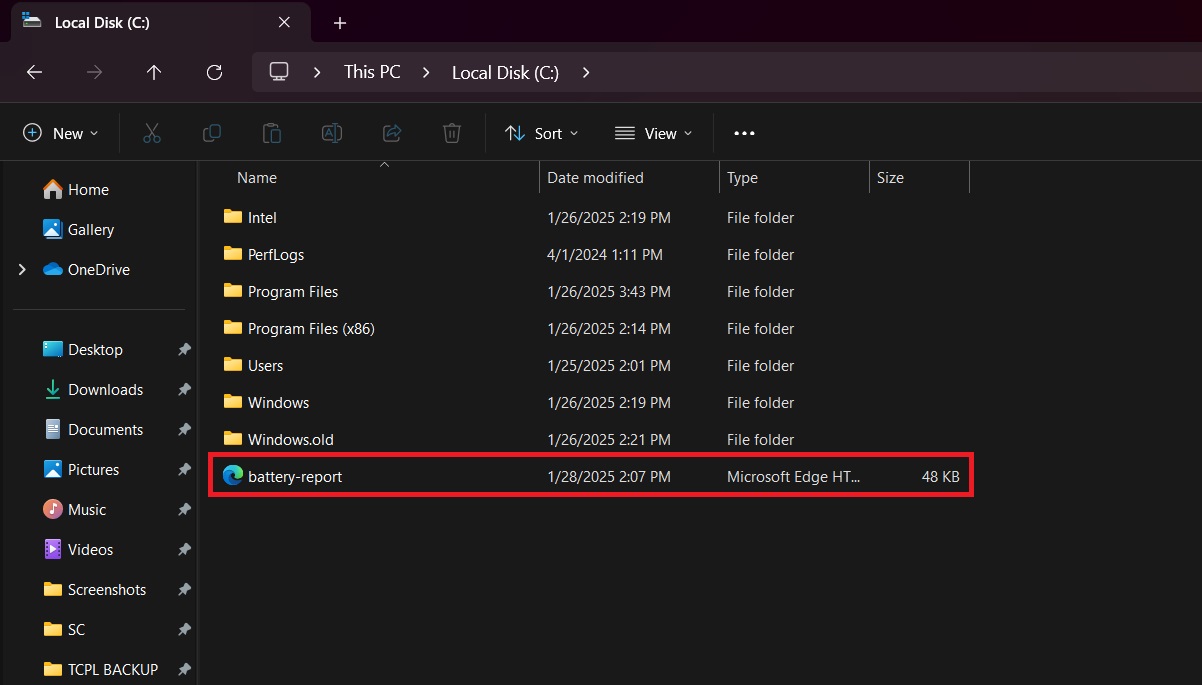This screenshot has height=685, width=1202.
Task: Expand OneDrive in the sidebar
Action: click(22, 269)
